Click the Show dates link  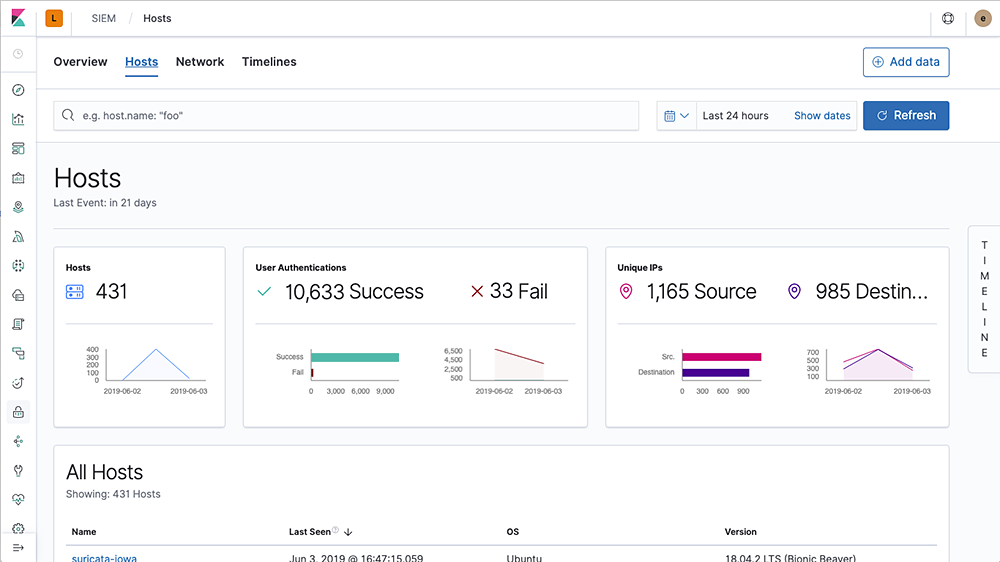tap(822, 115)
